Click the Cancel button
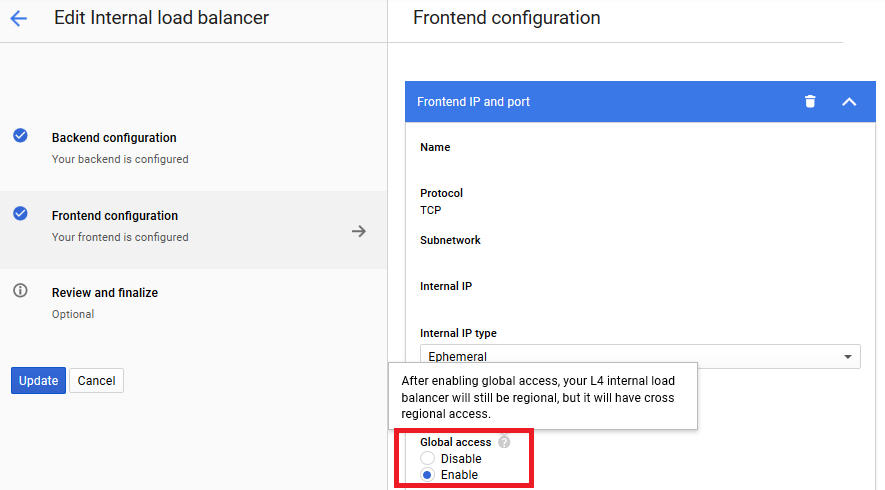 pos(96,381)
